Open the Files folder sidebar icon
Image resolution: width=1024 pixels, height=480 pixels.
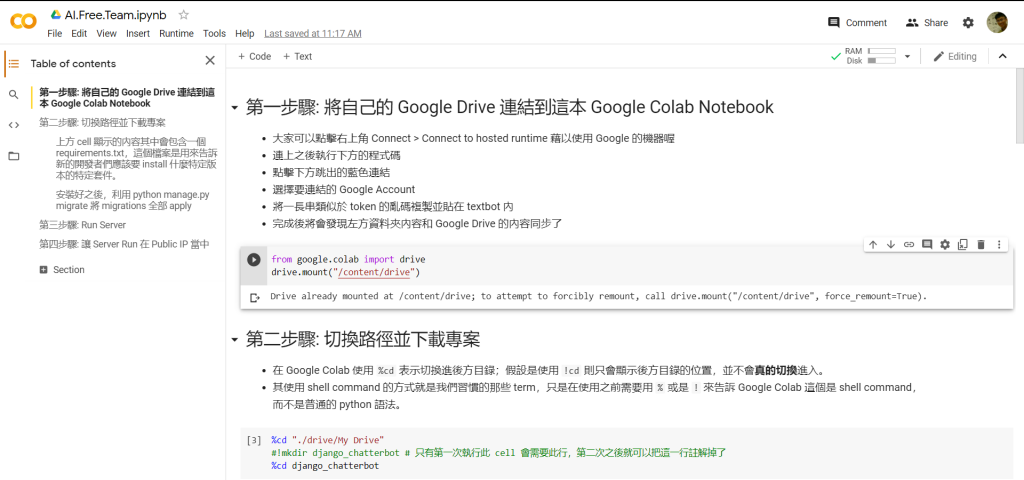coord(14,156)
